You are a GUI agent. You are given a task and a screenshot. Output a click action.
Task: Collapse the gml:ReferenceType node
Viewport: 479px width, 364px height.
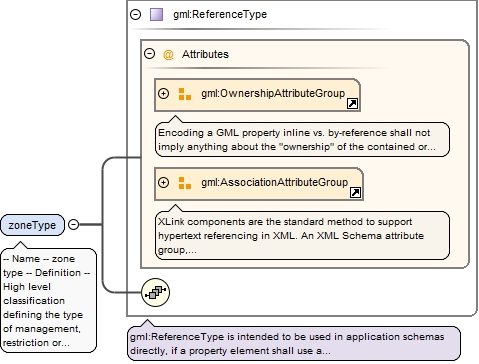pyautogui.click(x=135, y=14)
